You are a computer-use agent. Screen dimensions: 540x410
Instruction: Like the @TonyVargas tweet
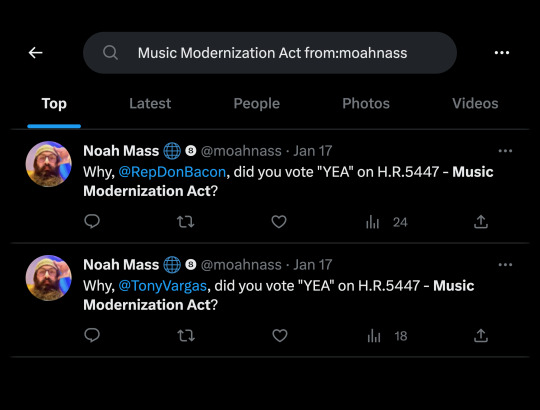280,336
